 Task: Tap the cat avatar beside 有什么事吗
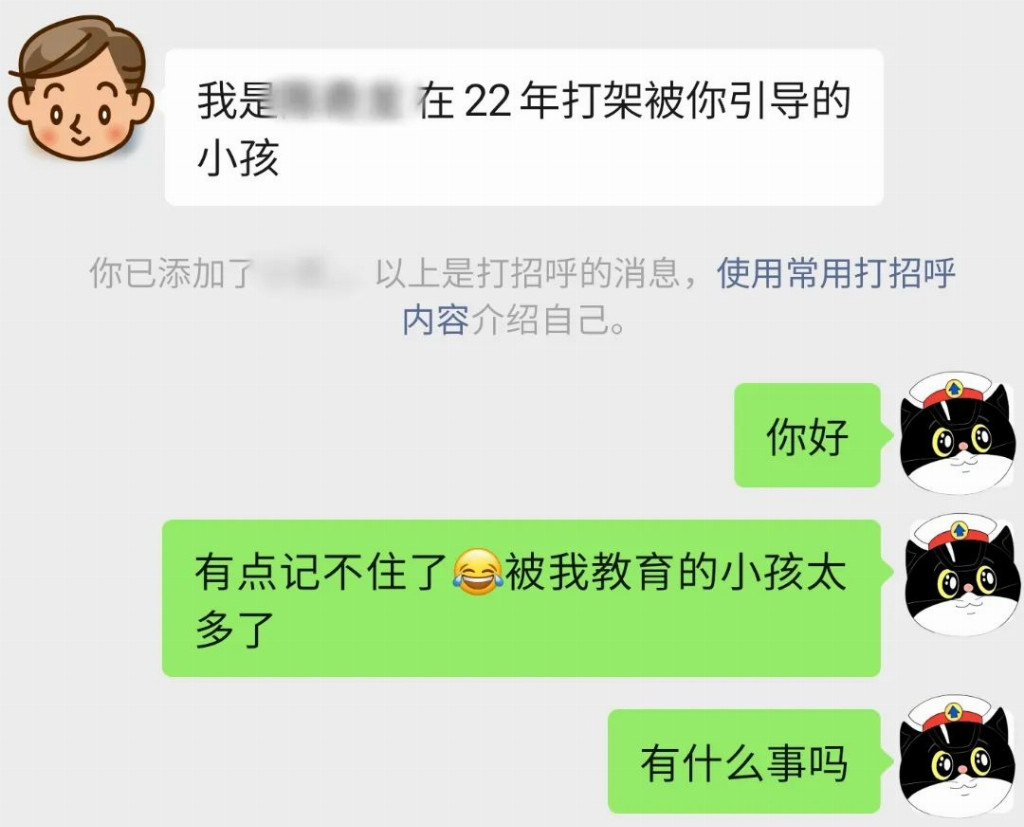(x=957, y=758)
